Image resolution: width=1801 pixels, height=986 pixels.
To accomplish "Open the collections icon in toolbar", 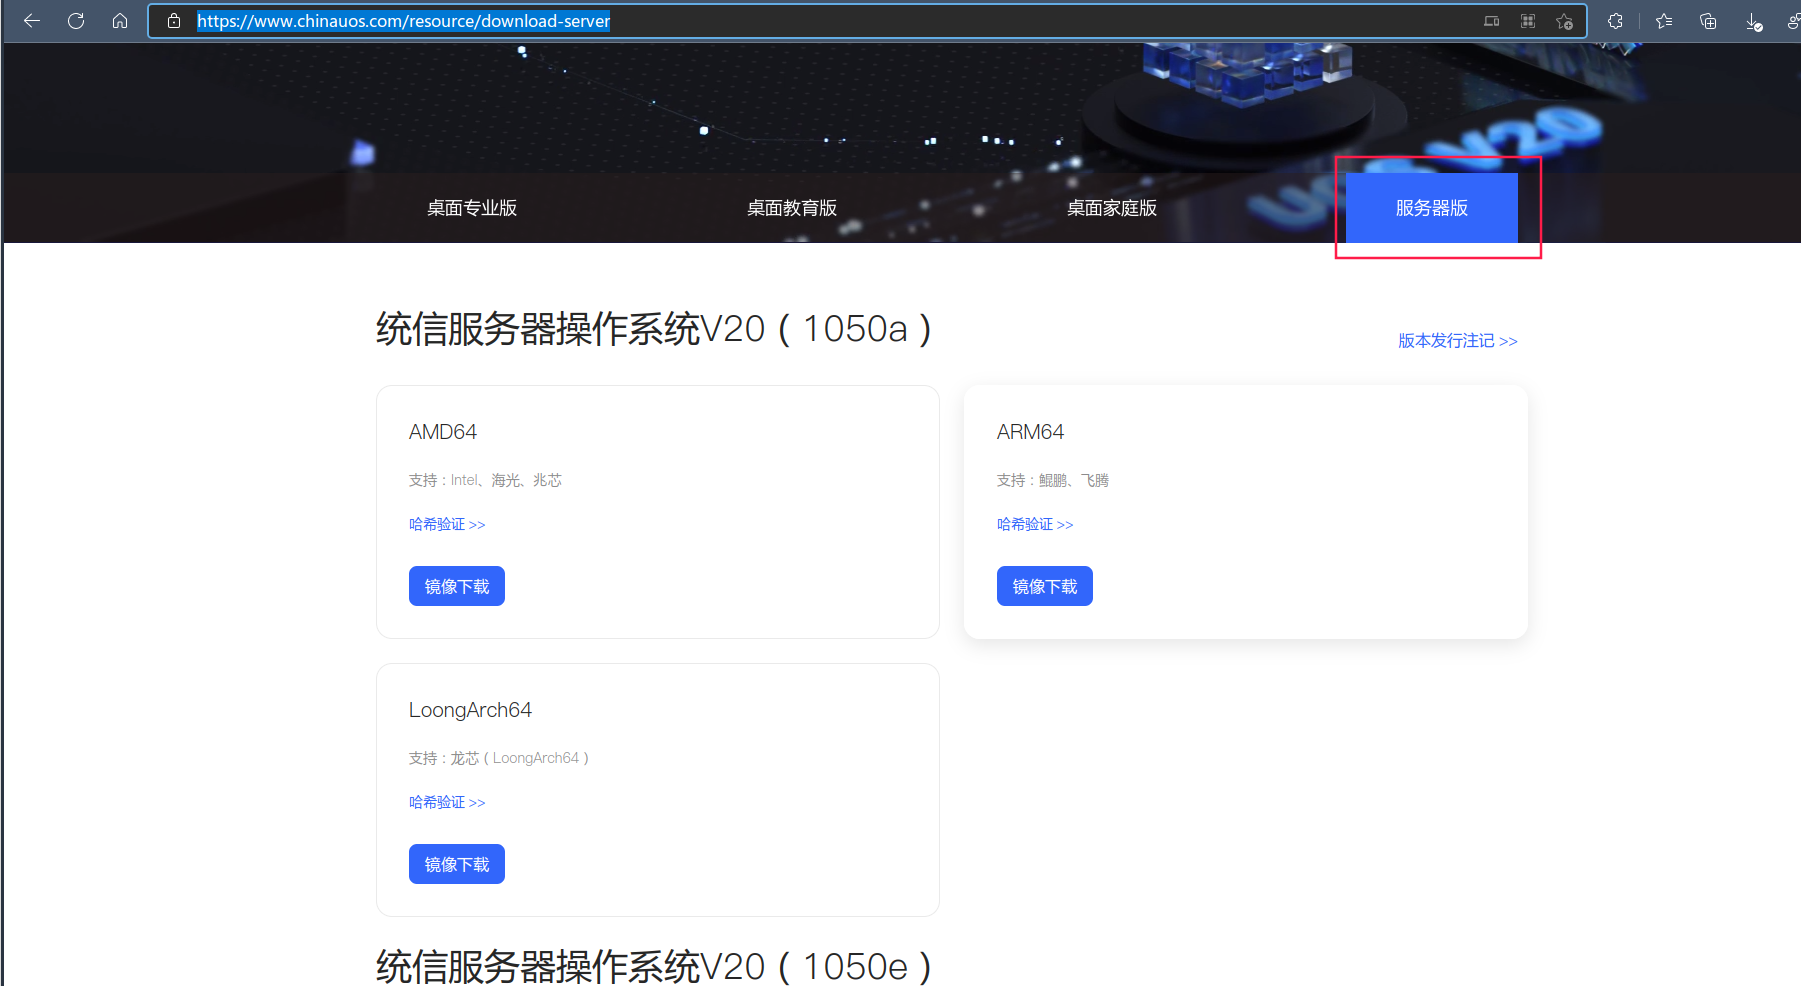I will [x=1708, y=21].
